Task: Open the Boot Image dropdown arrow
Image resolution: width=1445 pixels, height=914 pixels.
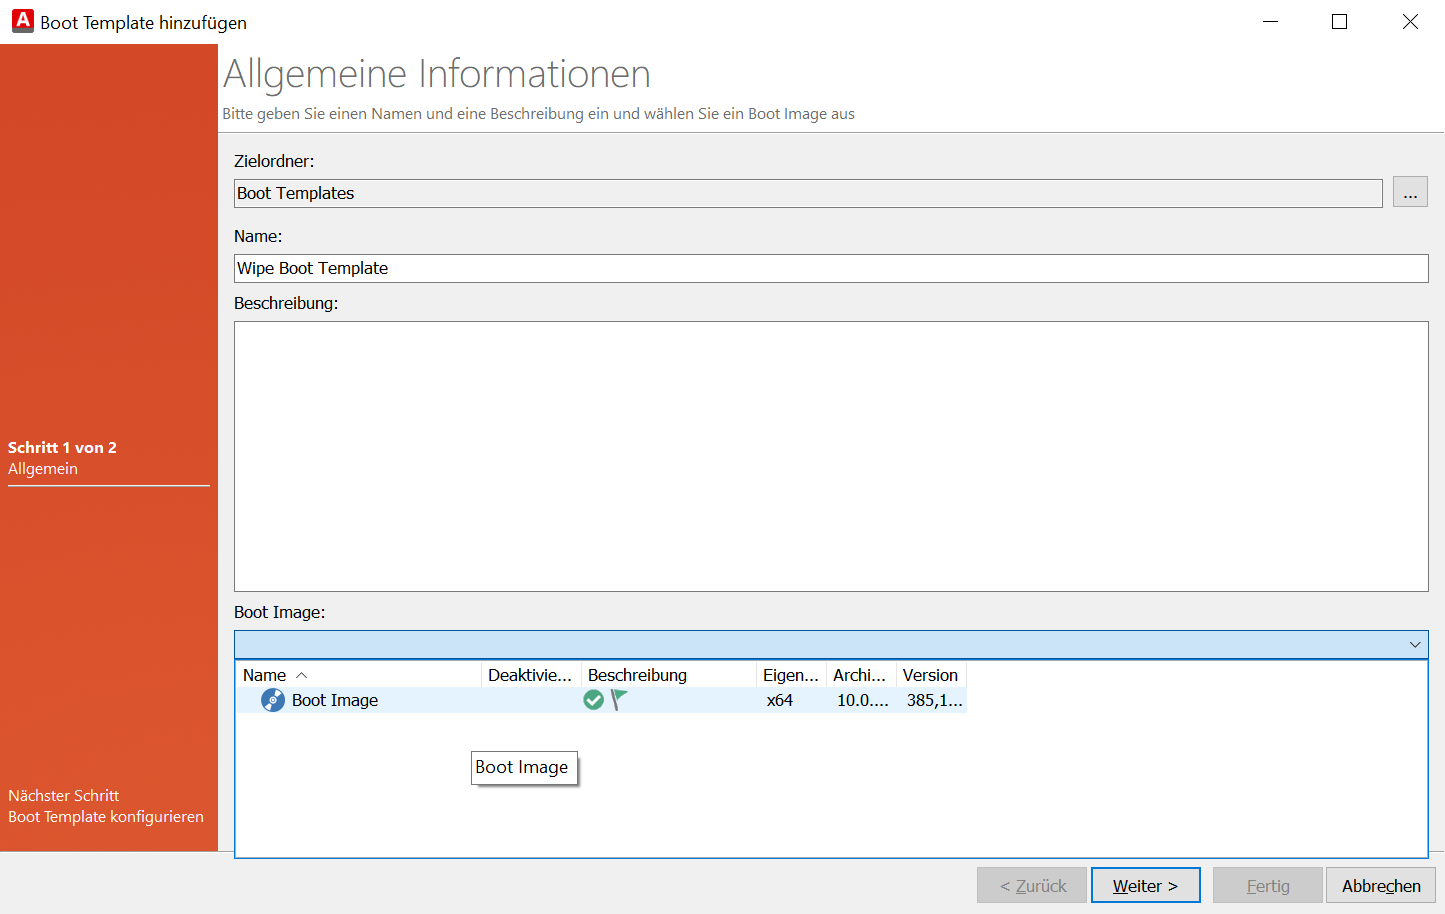Action: pos(1414,645)
